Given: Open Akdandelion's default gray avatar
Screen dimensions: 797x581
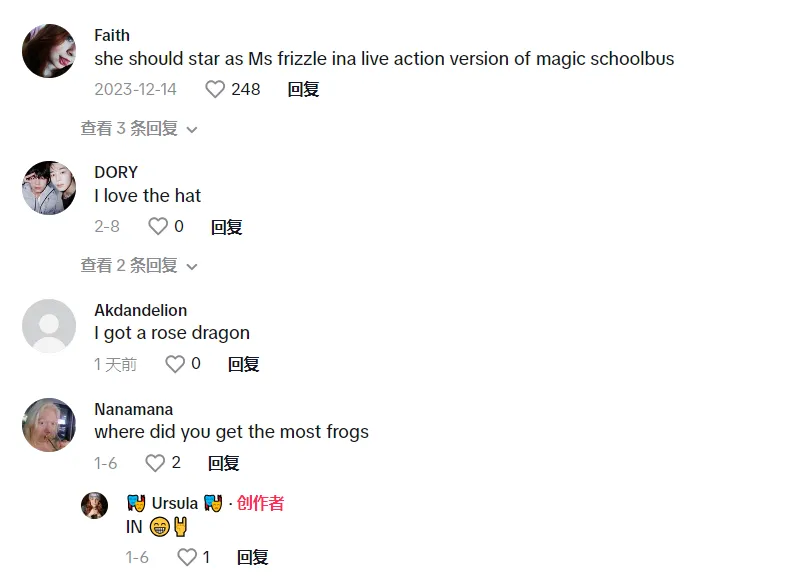Looking at the screenshot, I should 49,326.
